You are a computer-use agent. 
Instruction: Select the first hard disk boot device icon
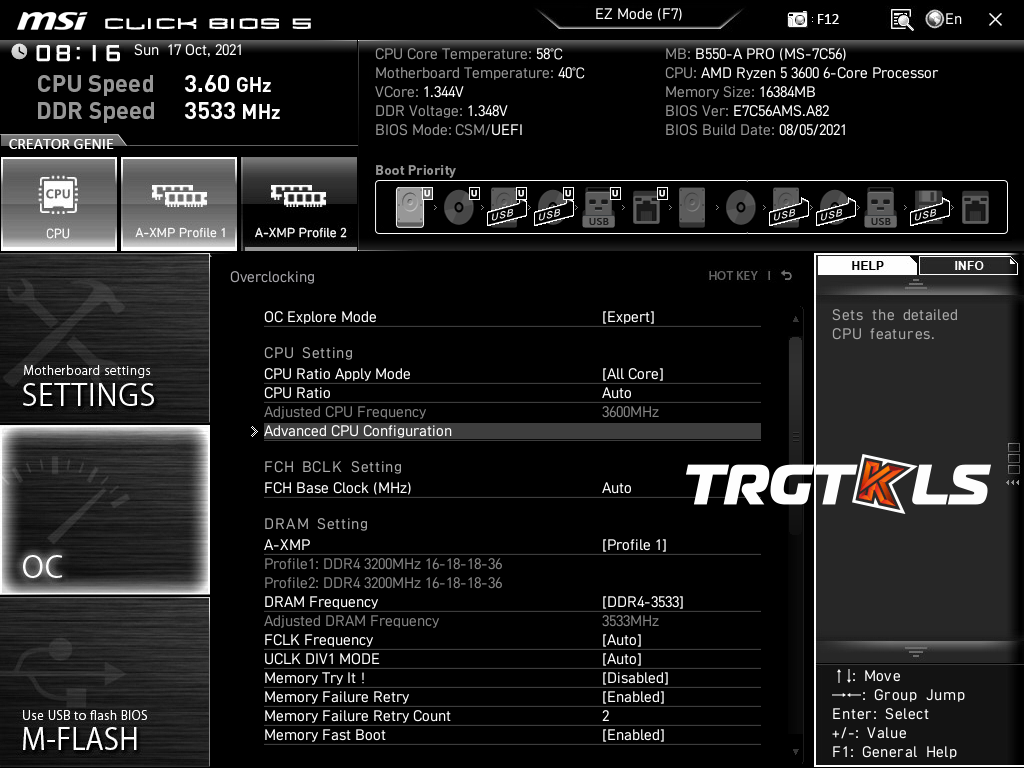pyautogui.click(x=411, y=208)
